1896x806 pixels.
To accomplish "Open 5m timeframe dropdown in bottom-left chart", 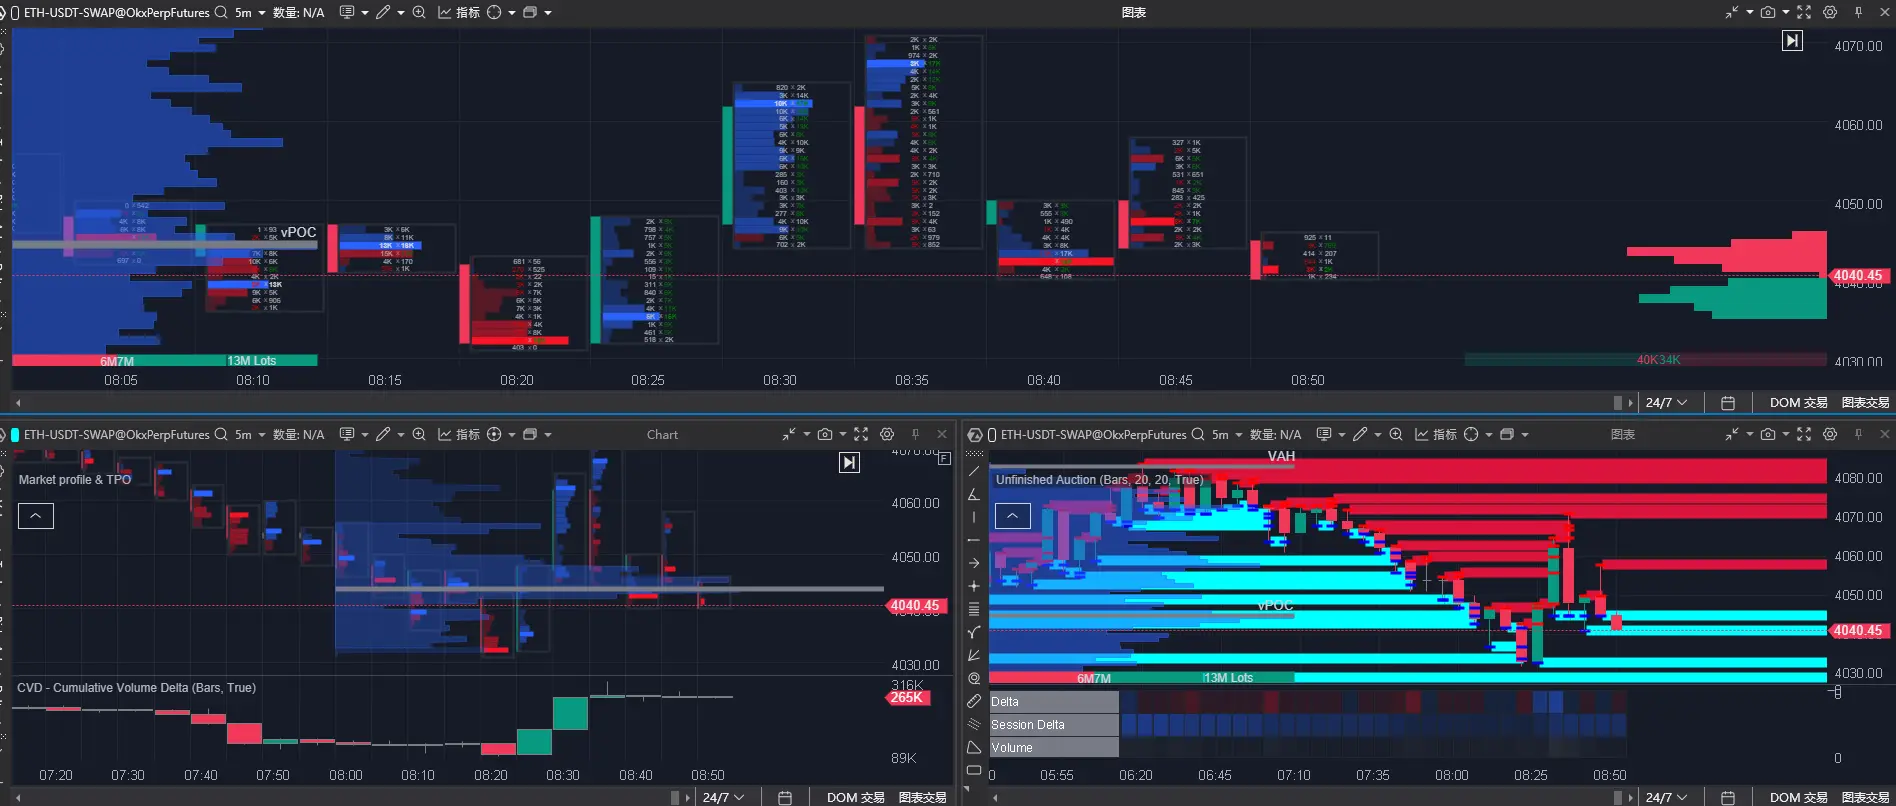I will [250, 435].
